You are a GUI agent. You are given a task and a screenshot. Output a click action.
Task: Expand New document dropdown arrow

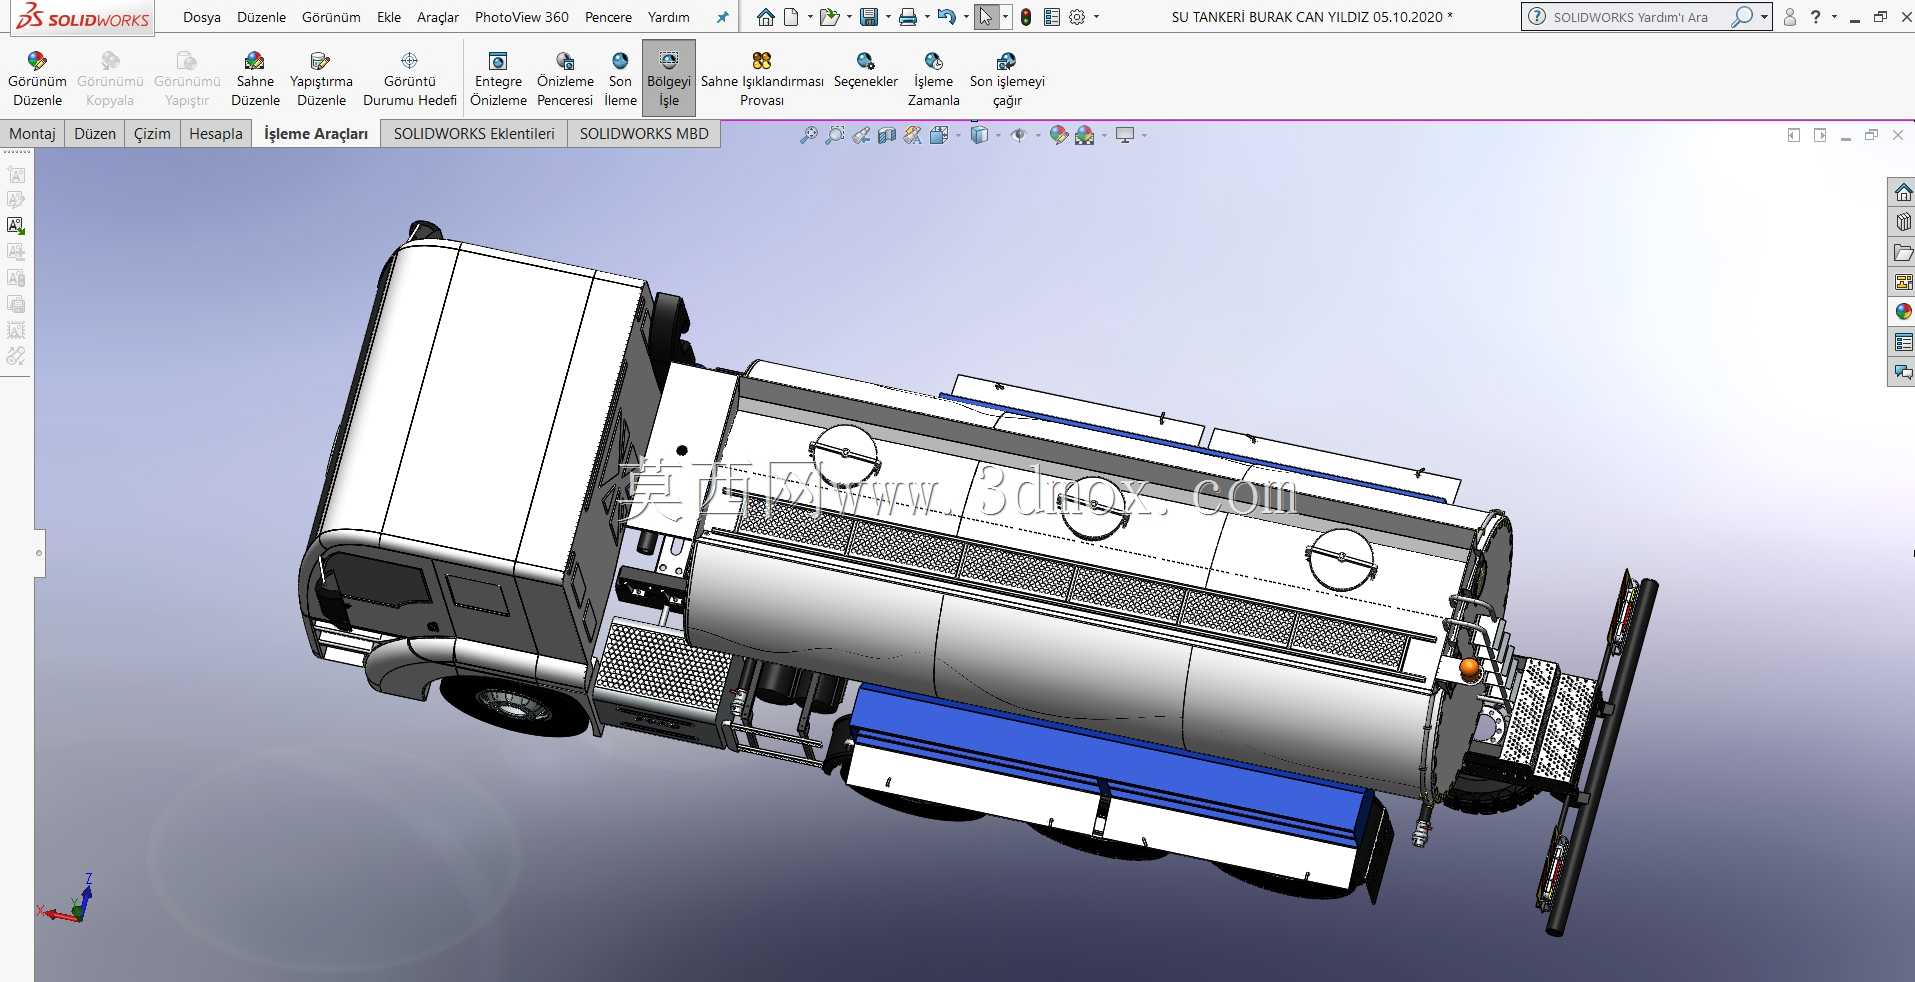pos(810,17)
